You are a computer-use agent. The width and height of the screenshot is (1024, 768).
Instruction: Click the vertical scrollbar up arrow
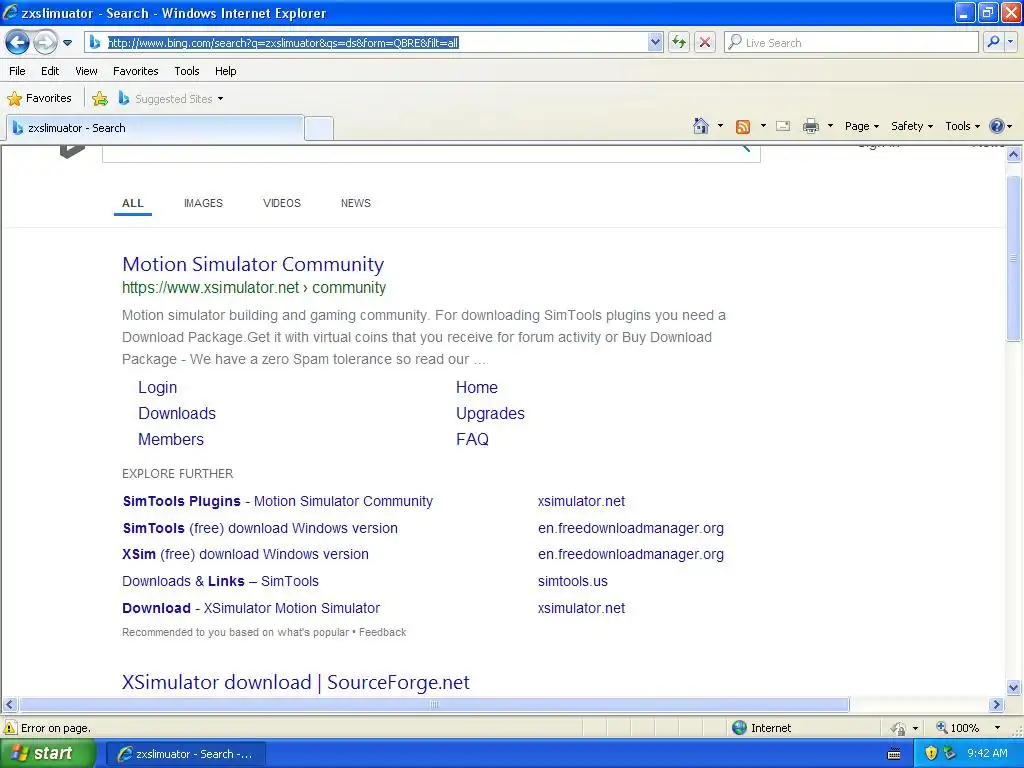[x=1014, y=155]
